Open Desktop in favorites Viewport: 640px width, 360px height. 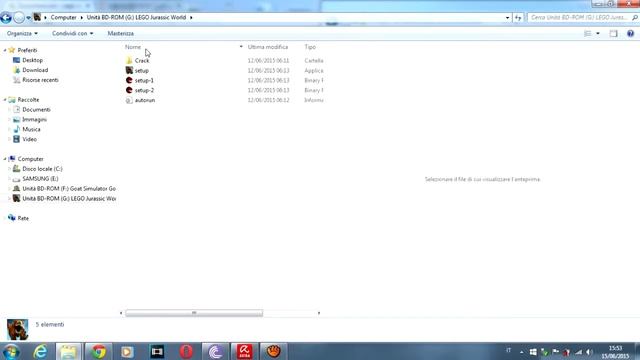(x=32, y=60)
